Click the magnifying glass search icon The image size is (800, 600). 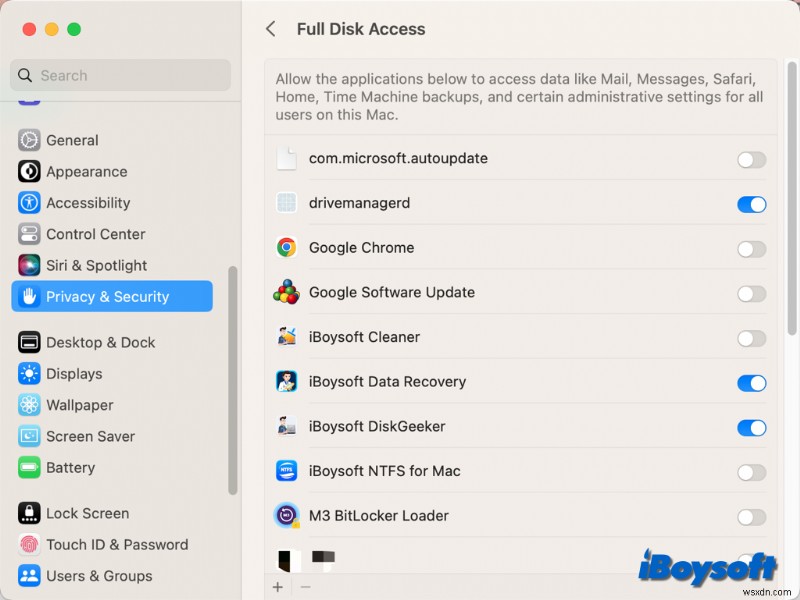(x=24, y=76)
